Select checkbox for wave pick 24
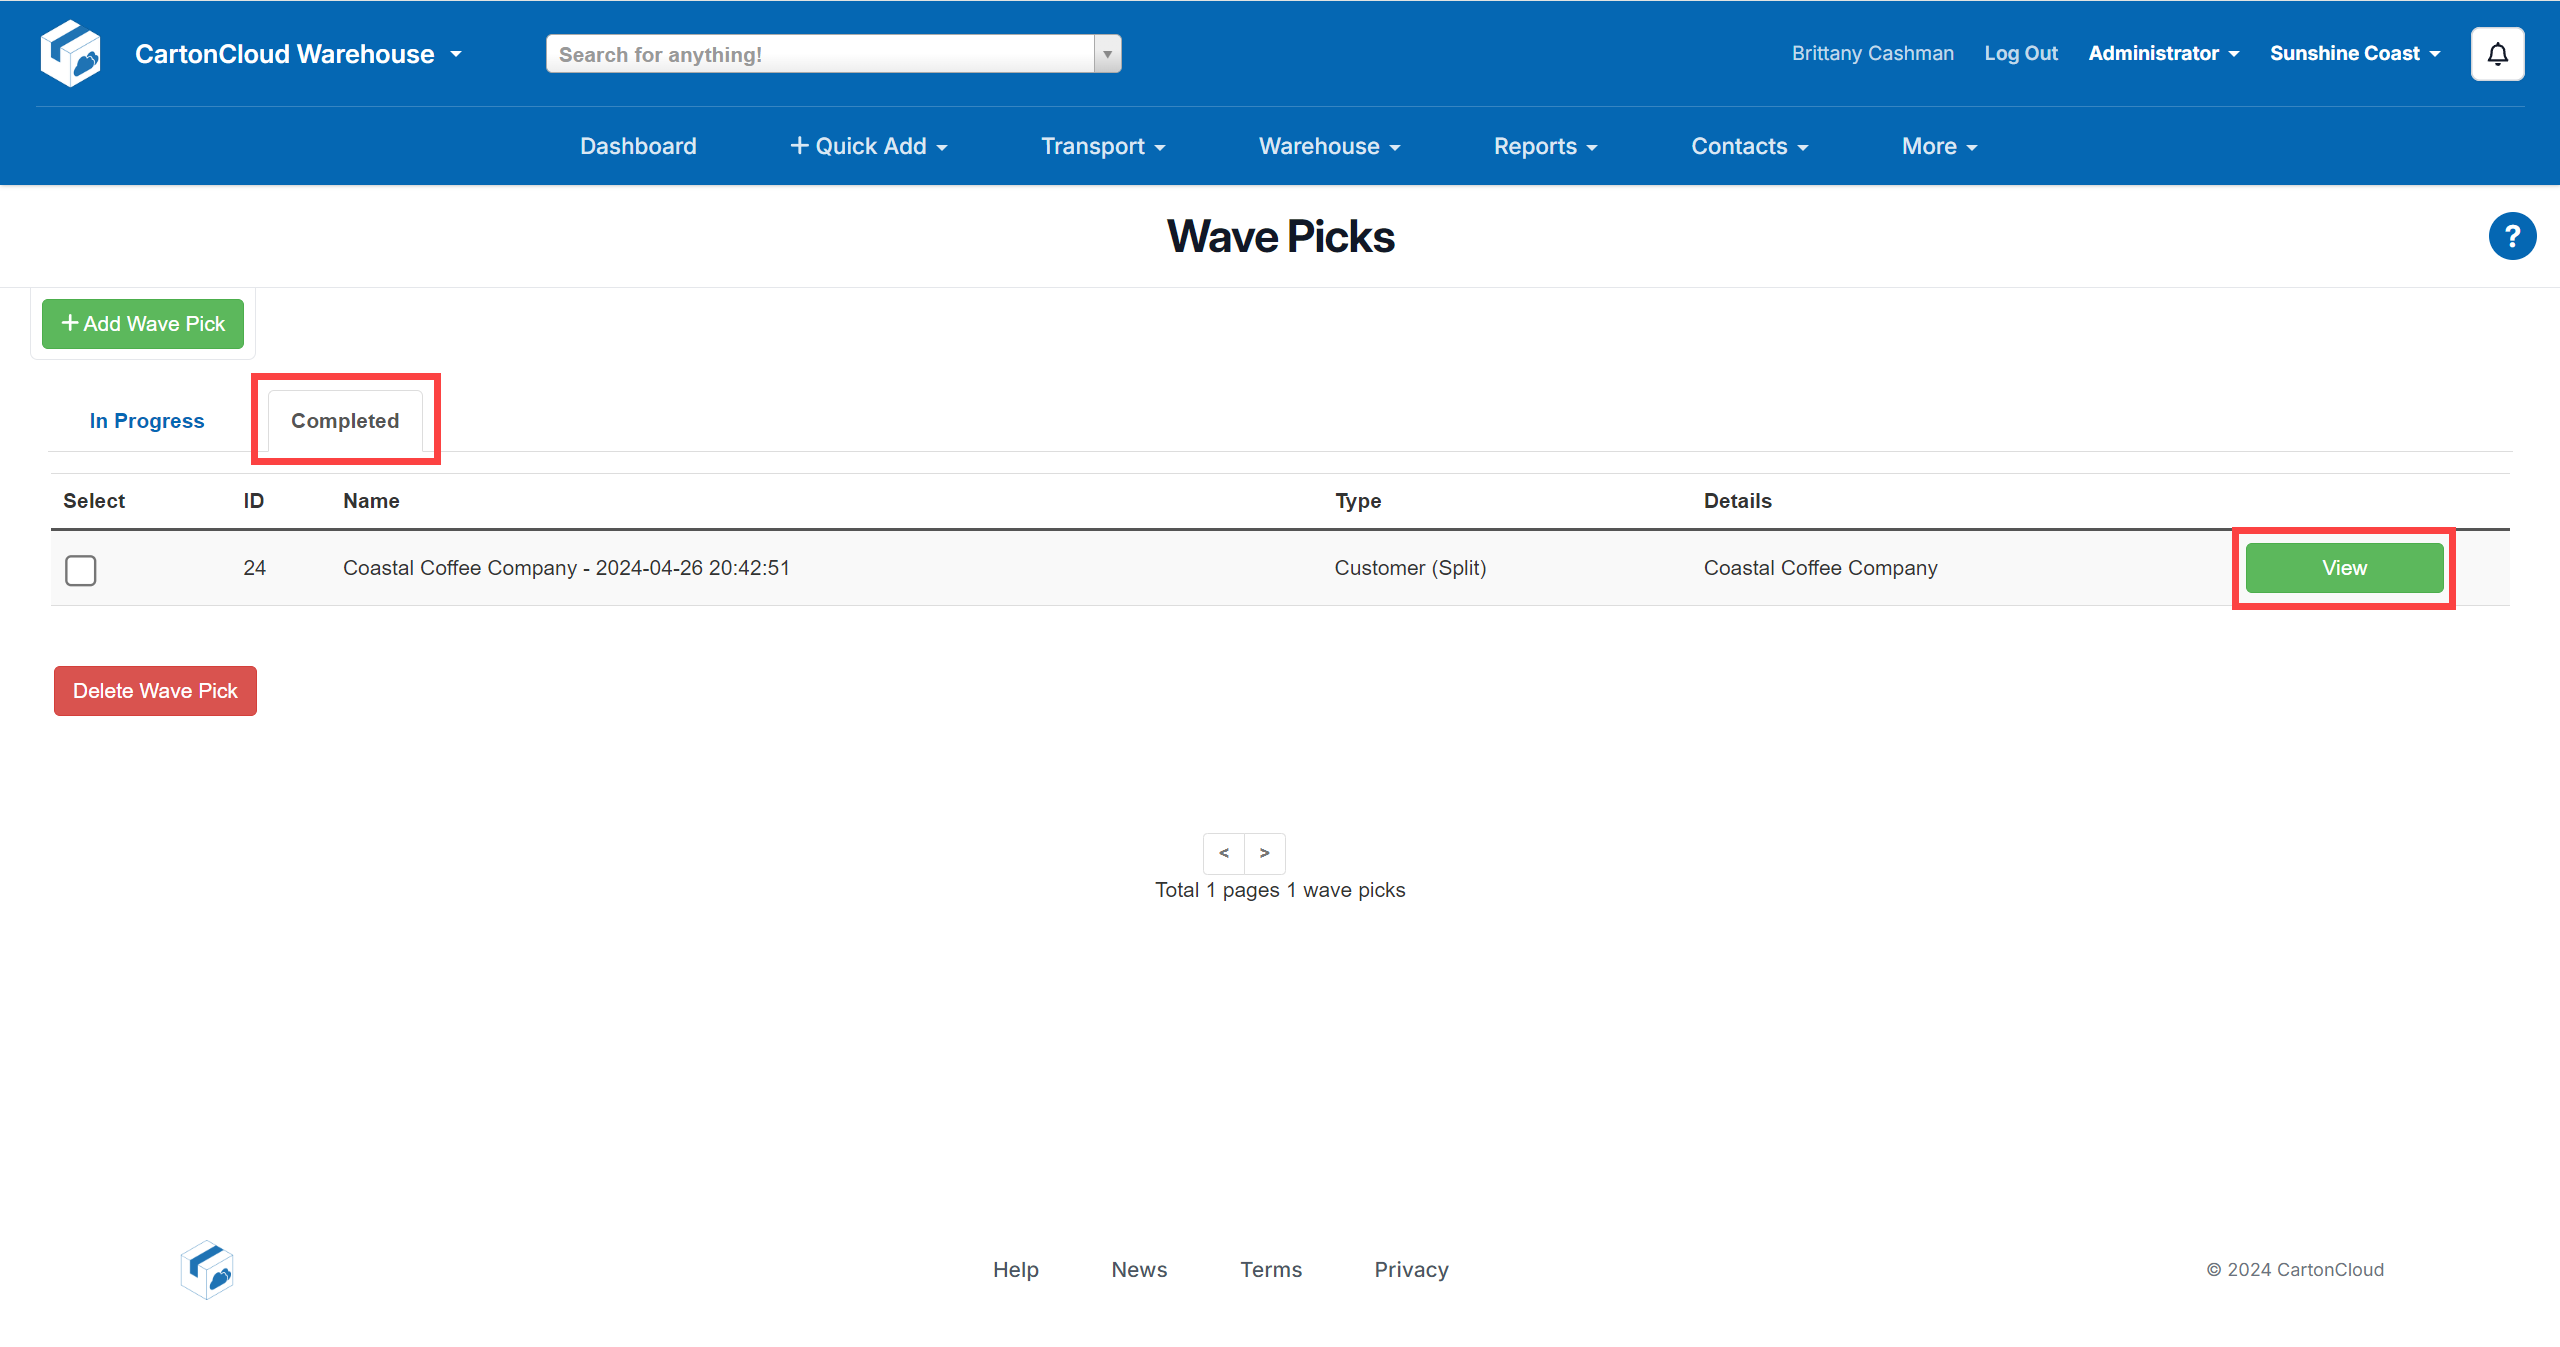Image resolution: width=2560 pixels, height=1347 pixels. (x=81, y=570)
